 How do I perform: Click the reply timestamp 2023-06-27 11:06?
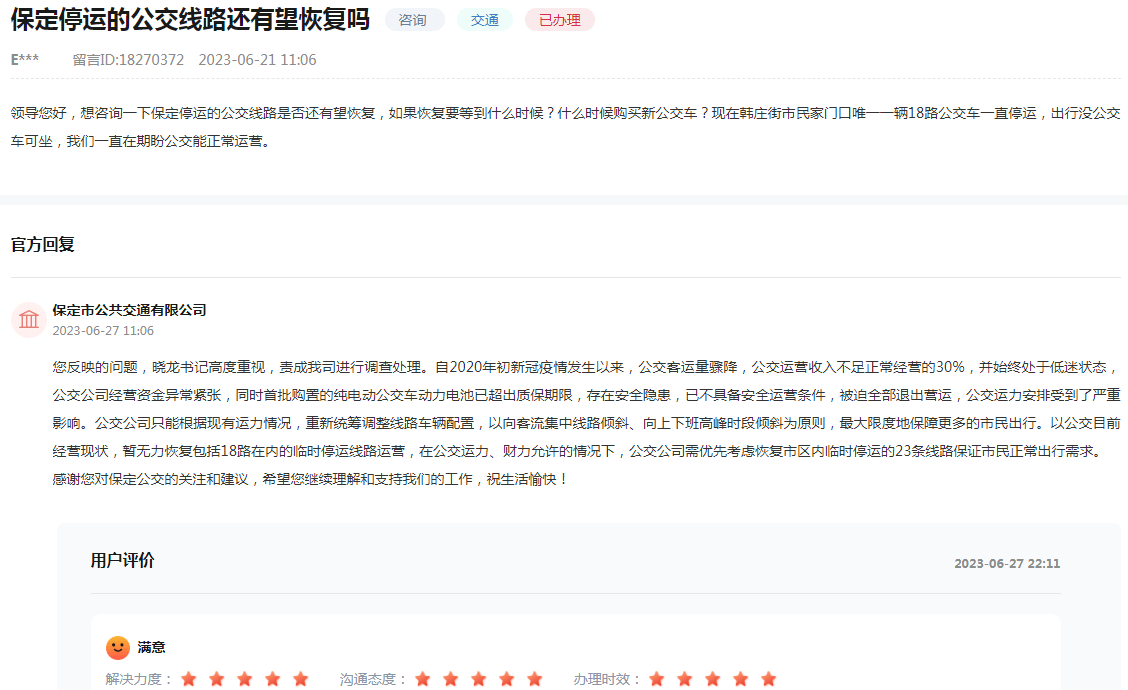103,331
